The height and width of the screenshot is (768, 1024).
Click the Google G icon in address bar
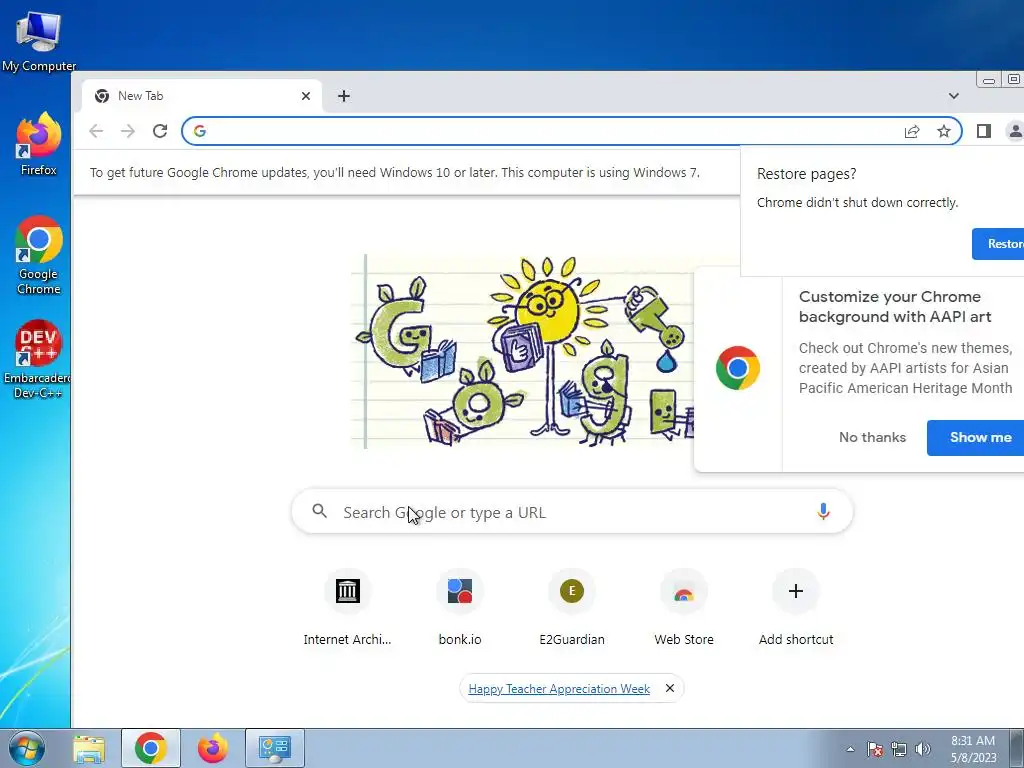coord(200,131)
